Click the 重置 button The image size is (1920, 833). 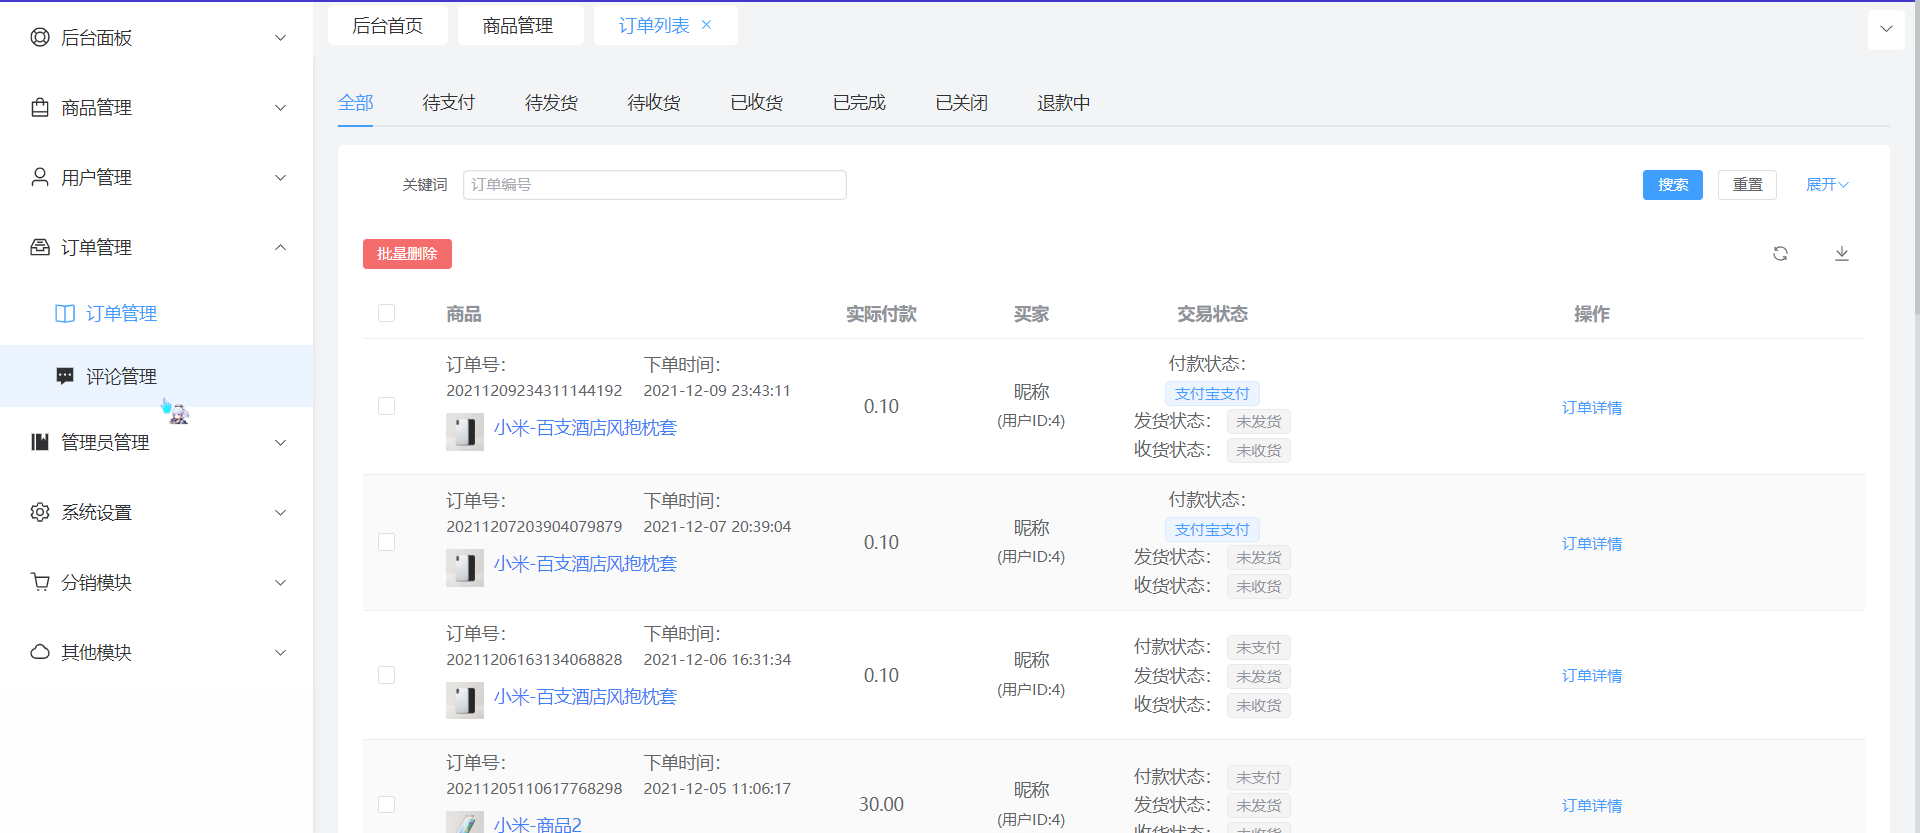(x=1747, y=185)
